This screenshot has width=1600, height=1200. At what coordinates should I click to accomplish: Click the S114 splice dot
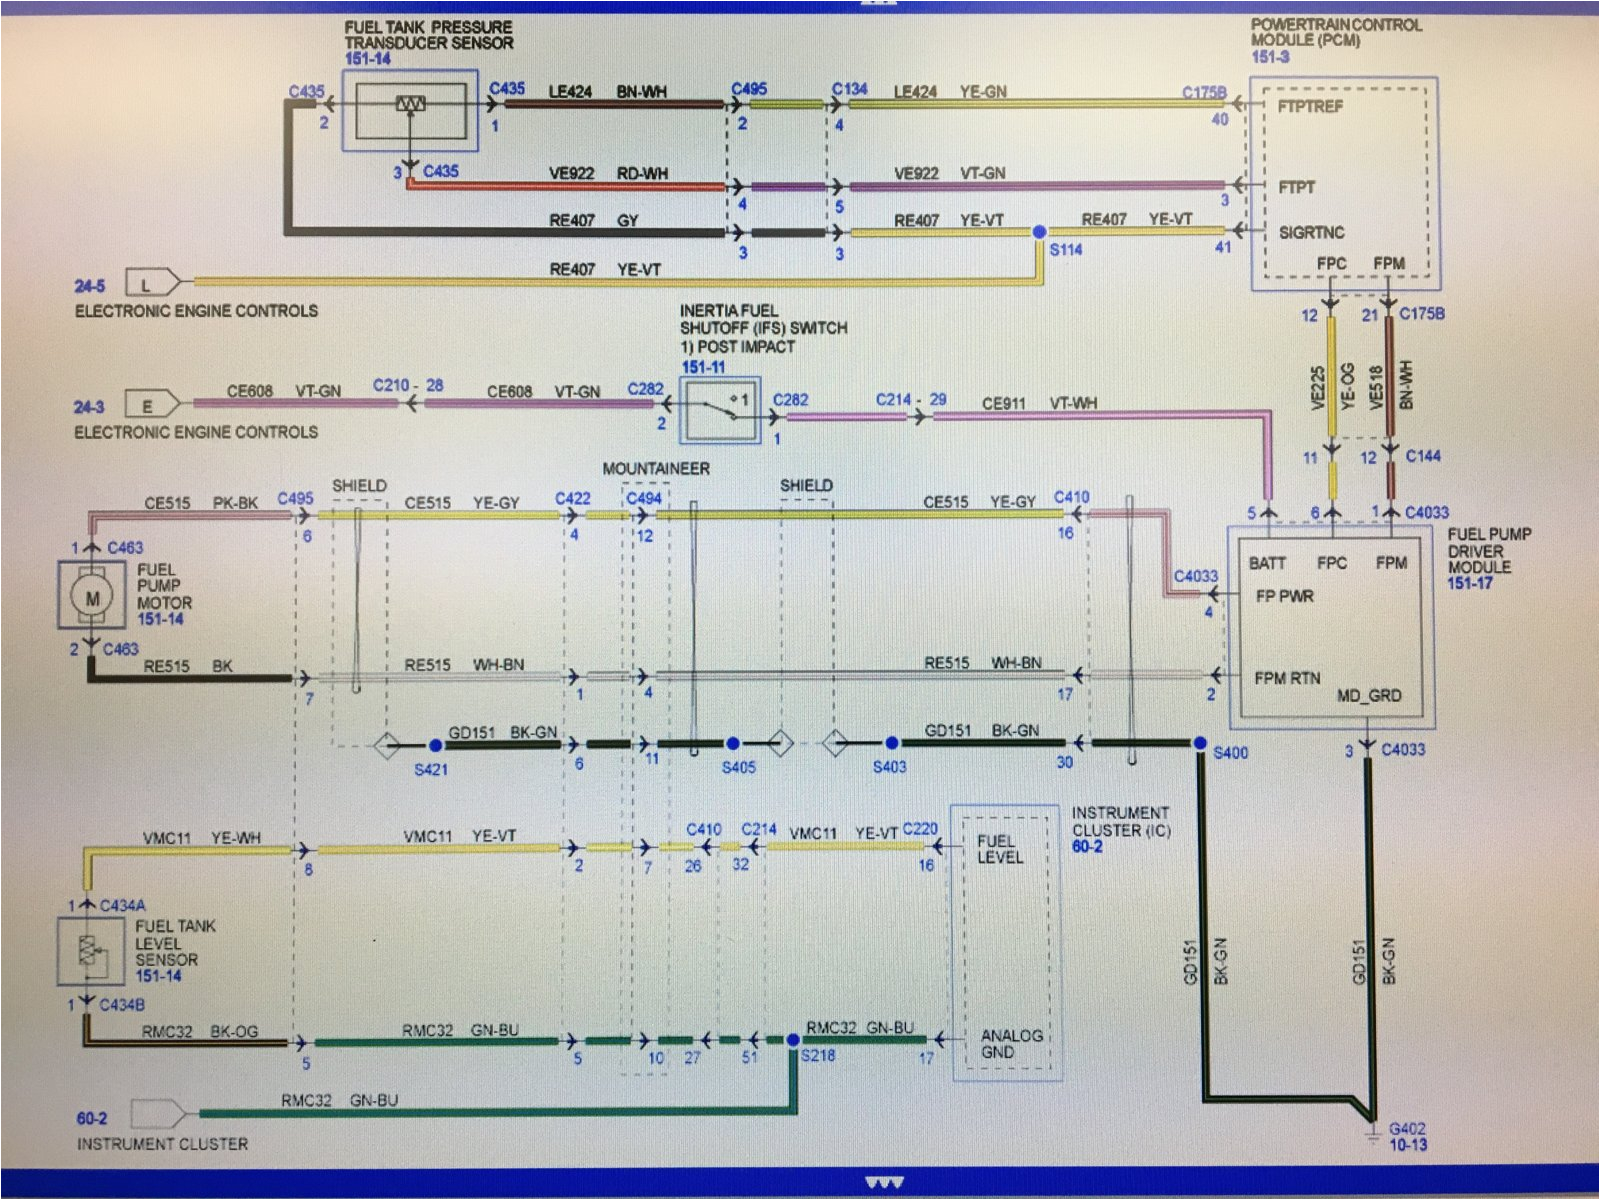click(1040, 232)
